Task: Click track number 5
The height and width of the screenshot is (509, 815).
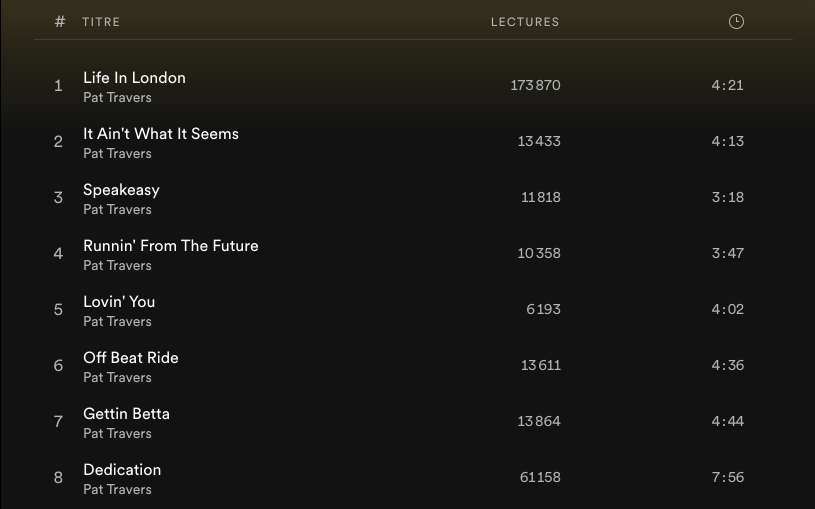Action: 58,310
